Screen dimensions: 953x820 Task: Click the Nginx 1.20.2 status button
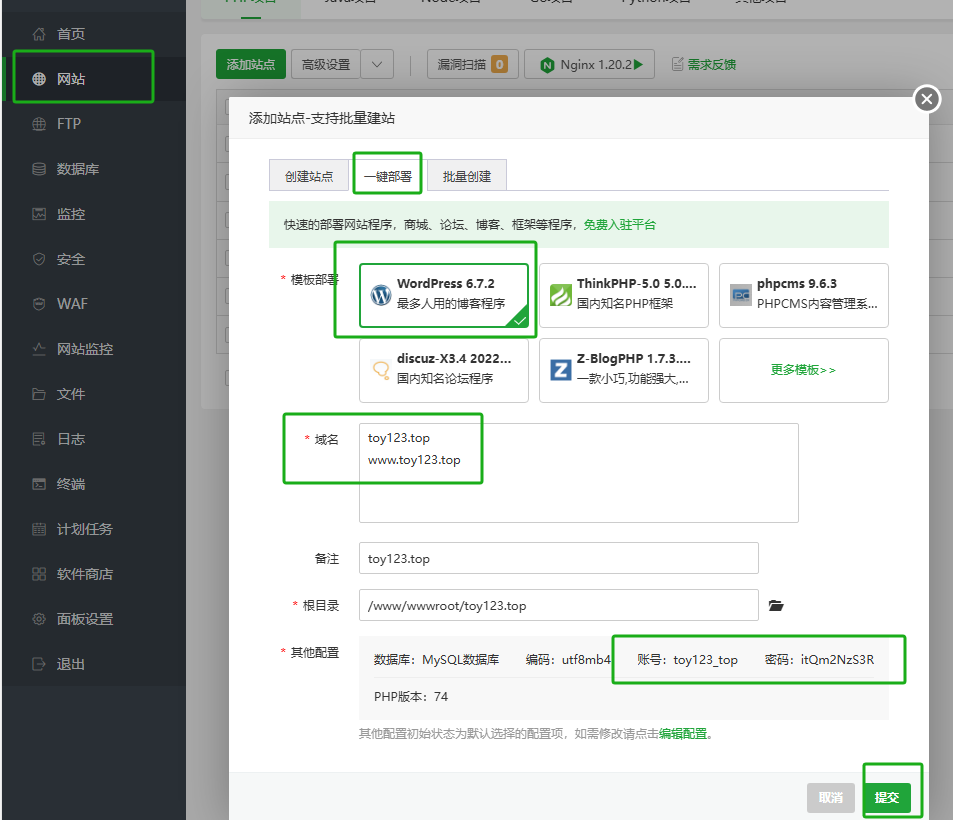click(589, 64)
